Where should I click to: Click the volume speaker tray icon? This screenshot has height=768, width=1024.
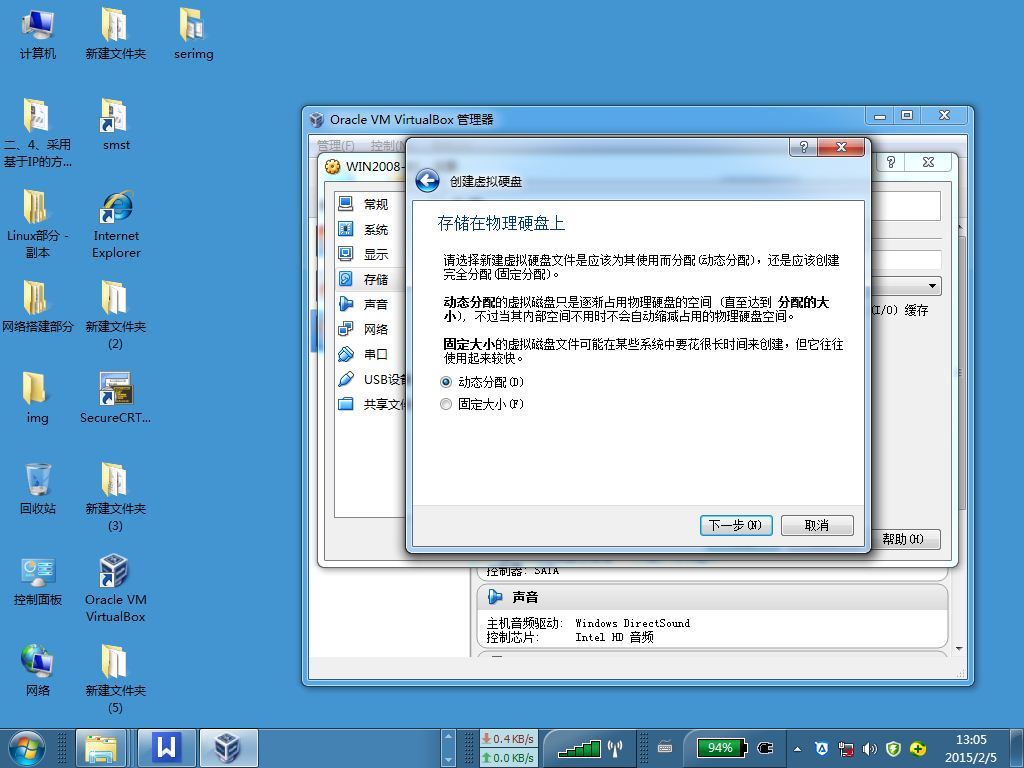[869, 749]
